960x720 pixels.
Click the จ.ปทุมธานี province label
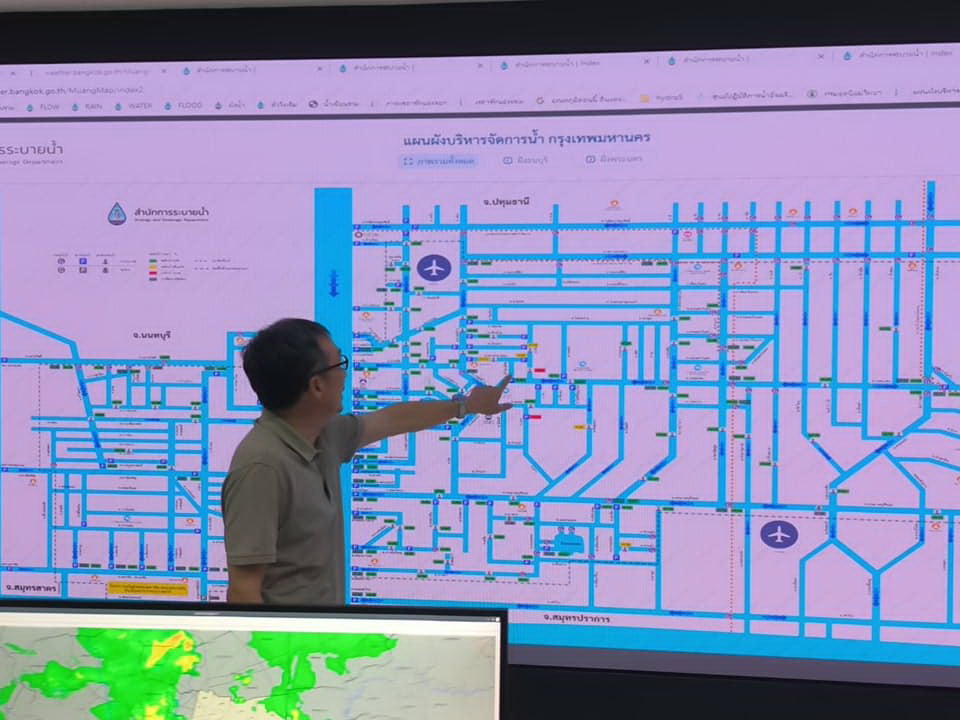tap(505, 201)
